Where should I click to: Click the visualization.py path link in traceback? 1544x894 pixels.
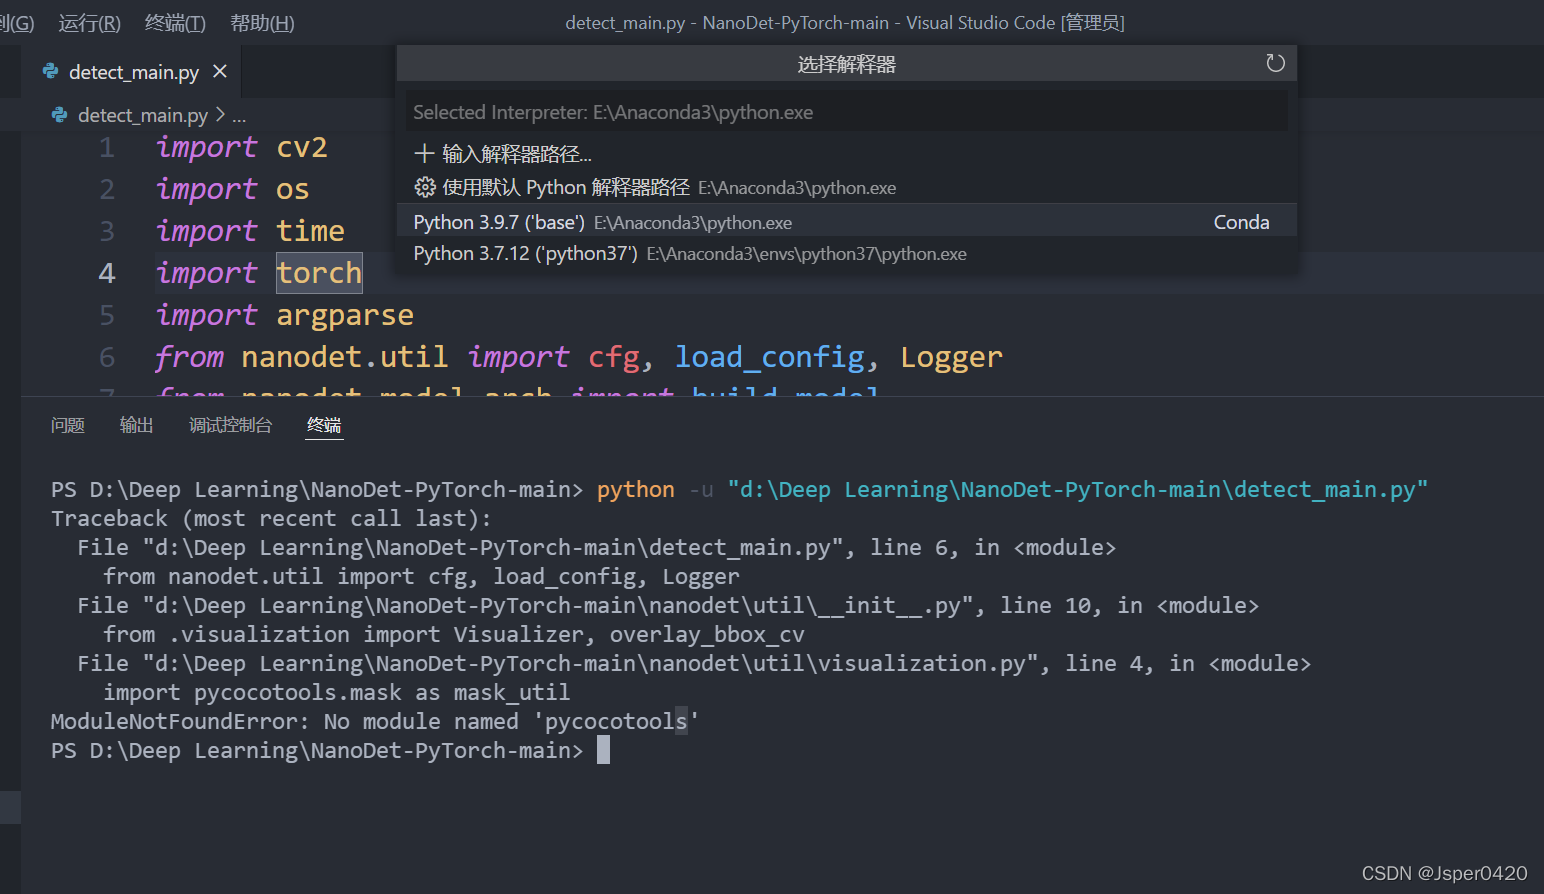tap(590, 664)
